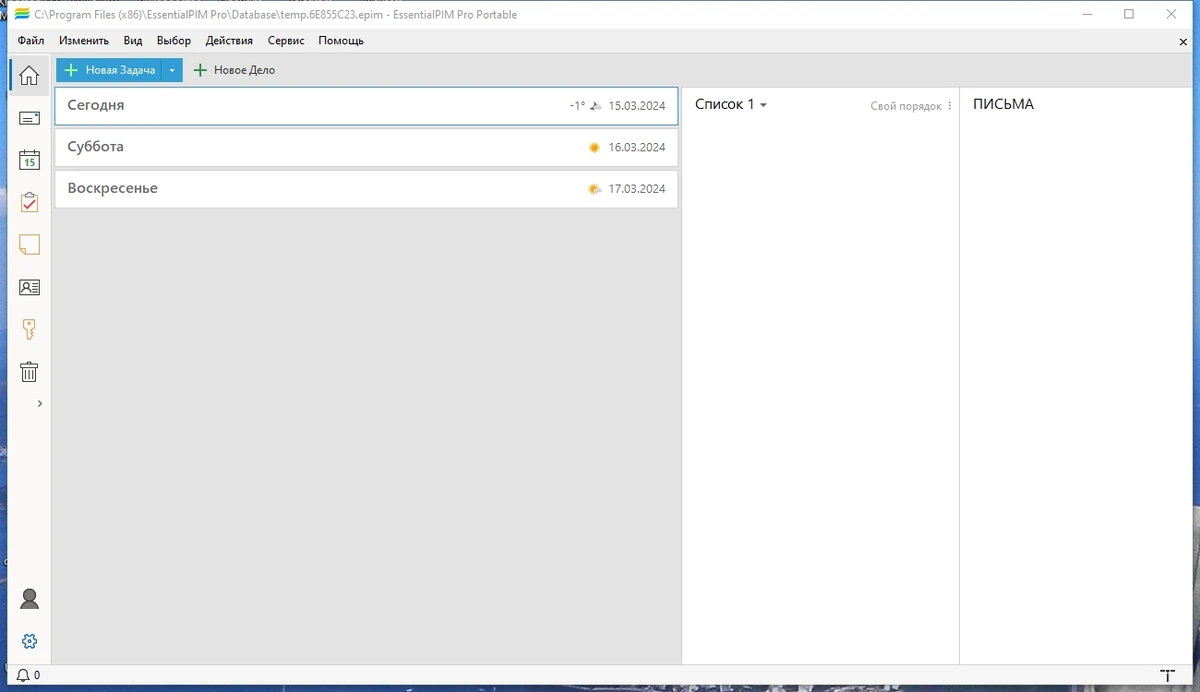
Task: Open the Список 1 dropdown
Action: tap(731, 104)
